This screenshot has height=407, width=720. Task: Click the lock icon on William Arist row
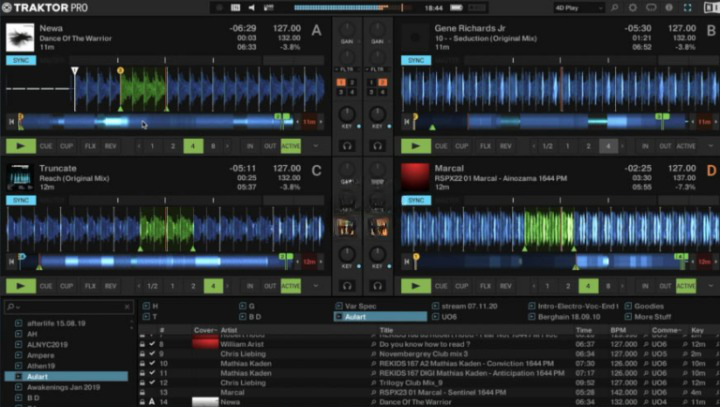(142, 344)
